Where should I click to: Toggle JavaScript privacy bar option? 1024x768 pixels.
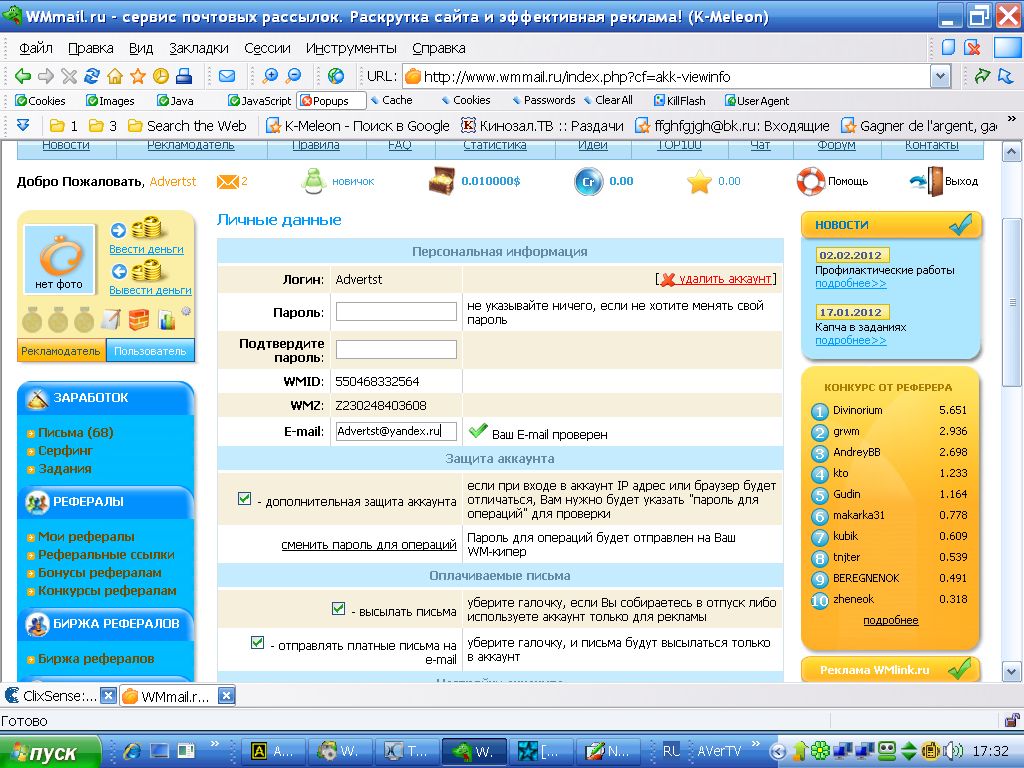pos(259,101)
